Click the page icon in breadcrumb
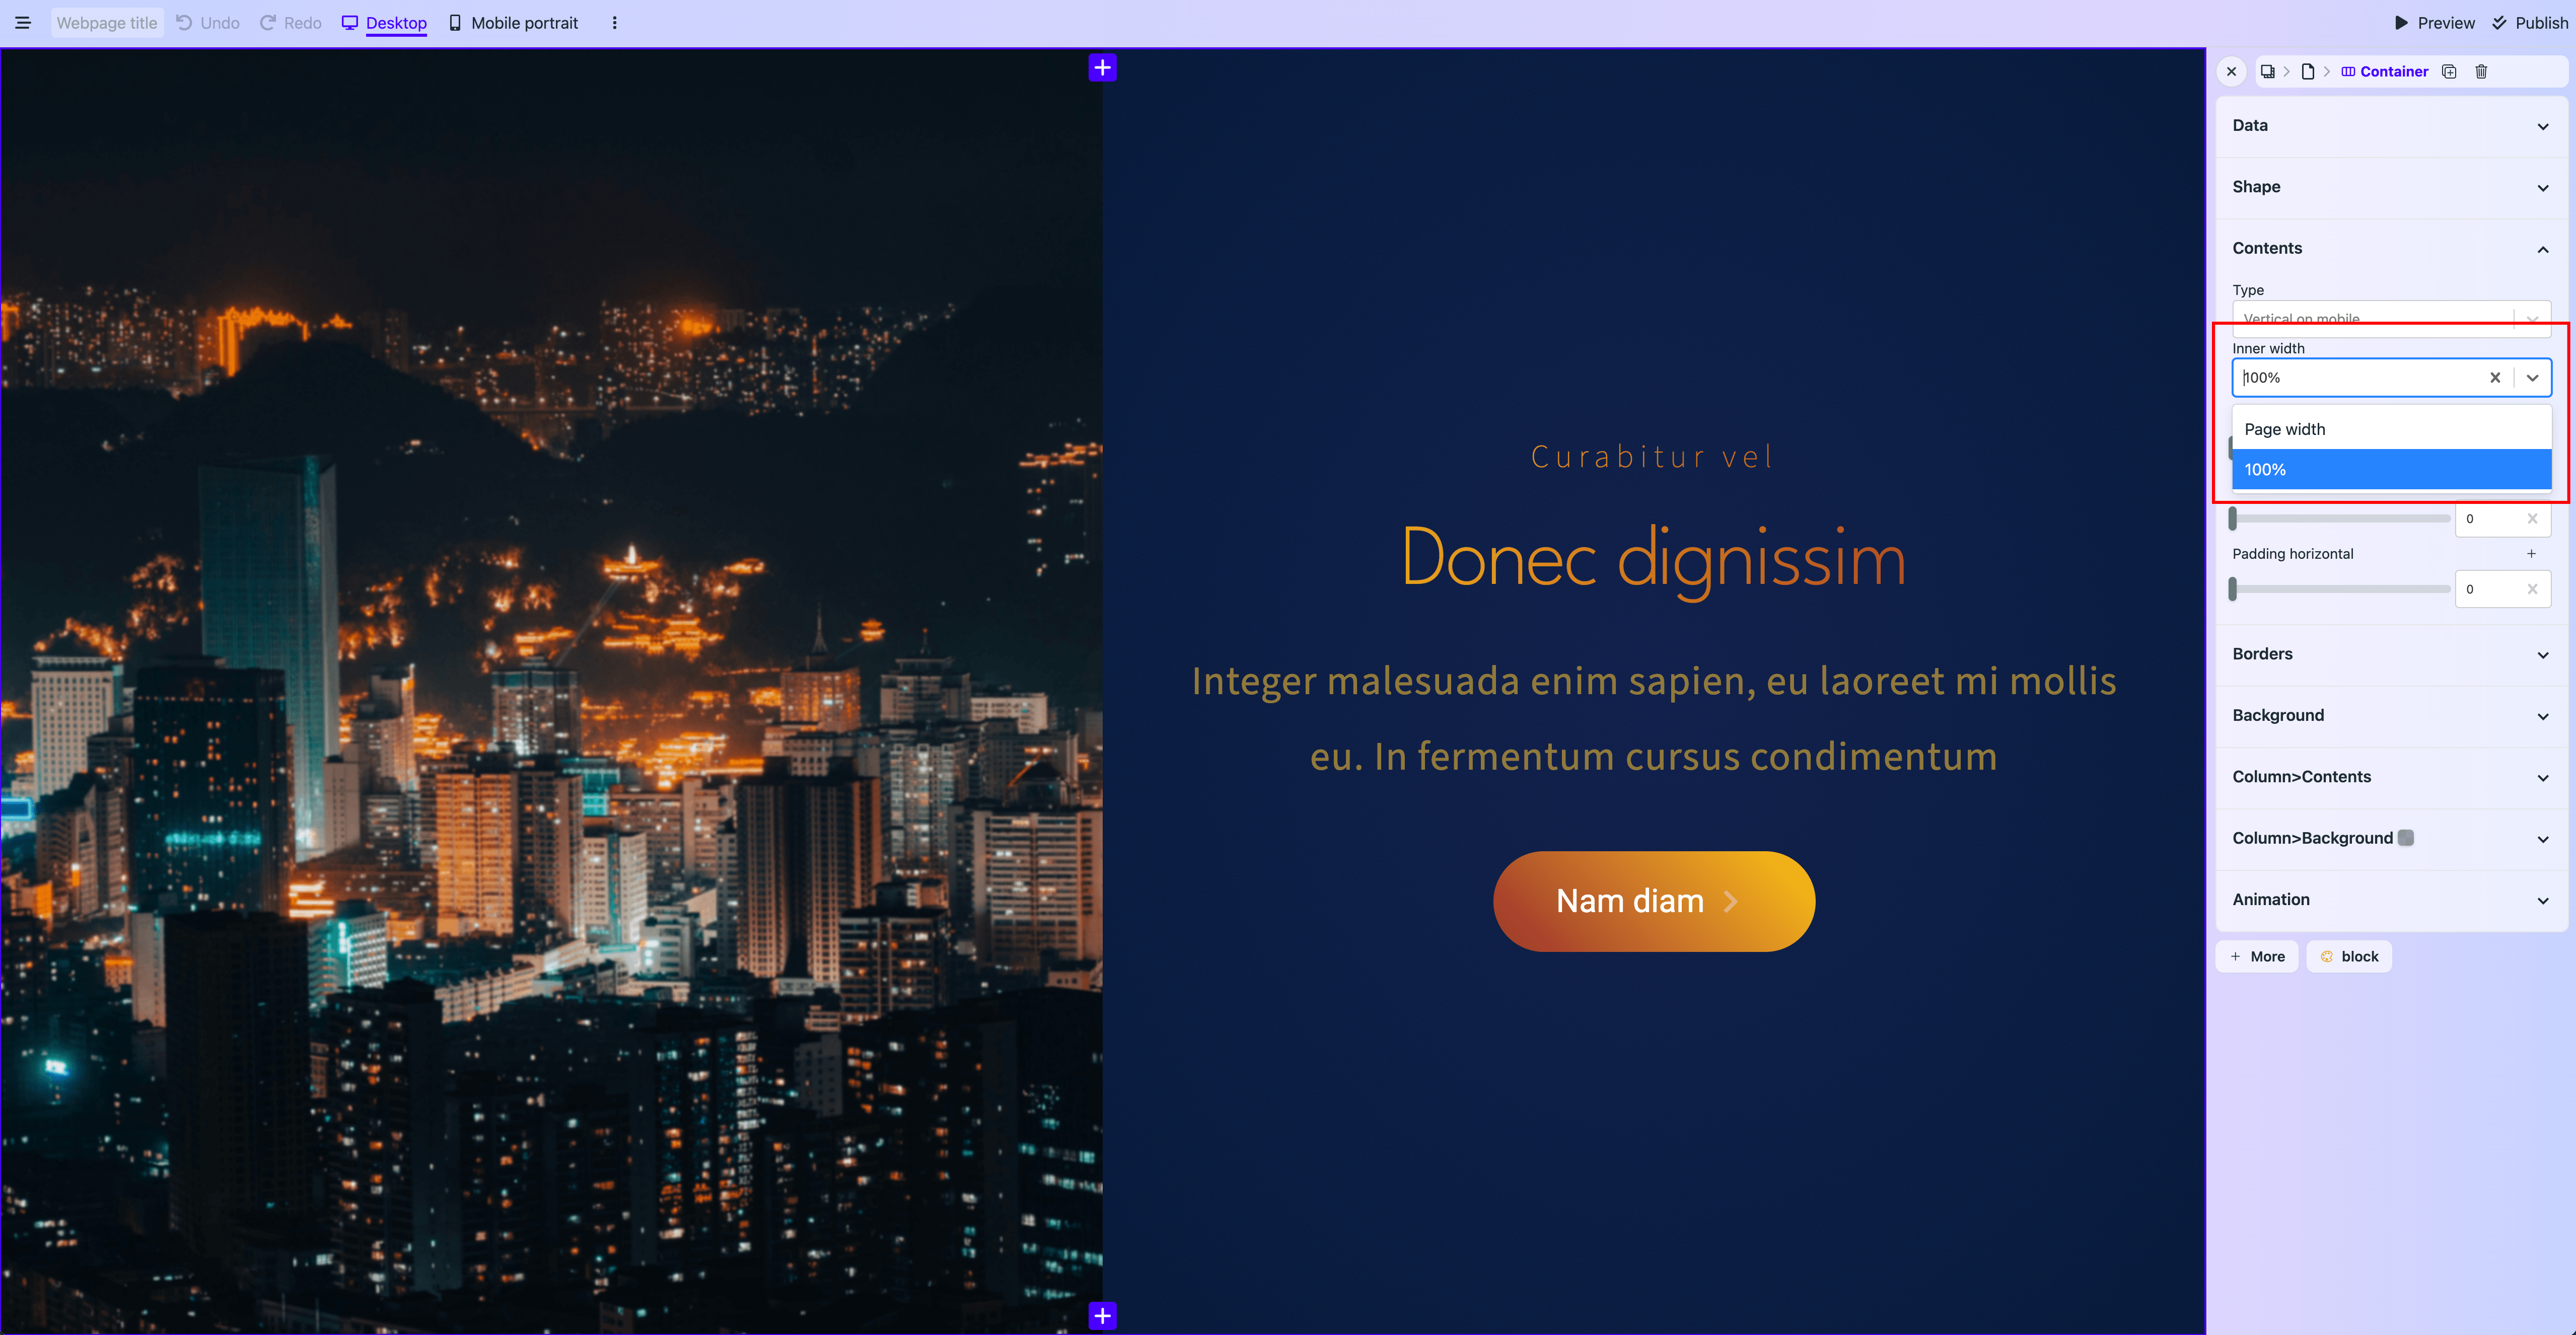 2308,71
